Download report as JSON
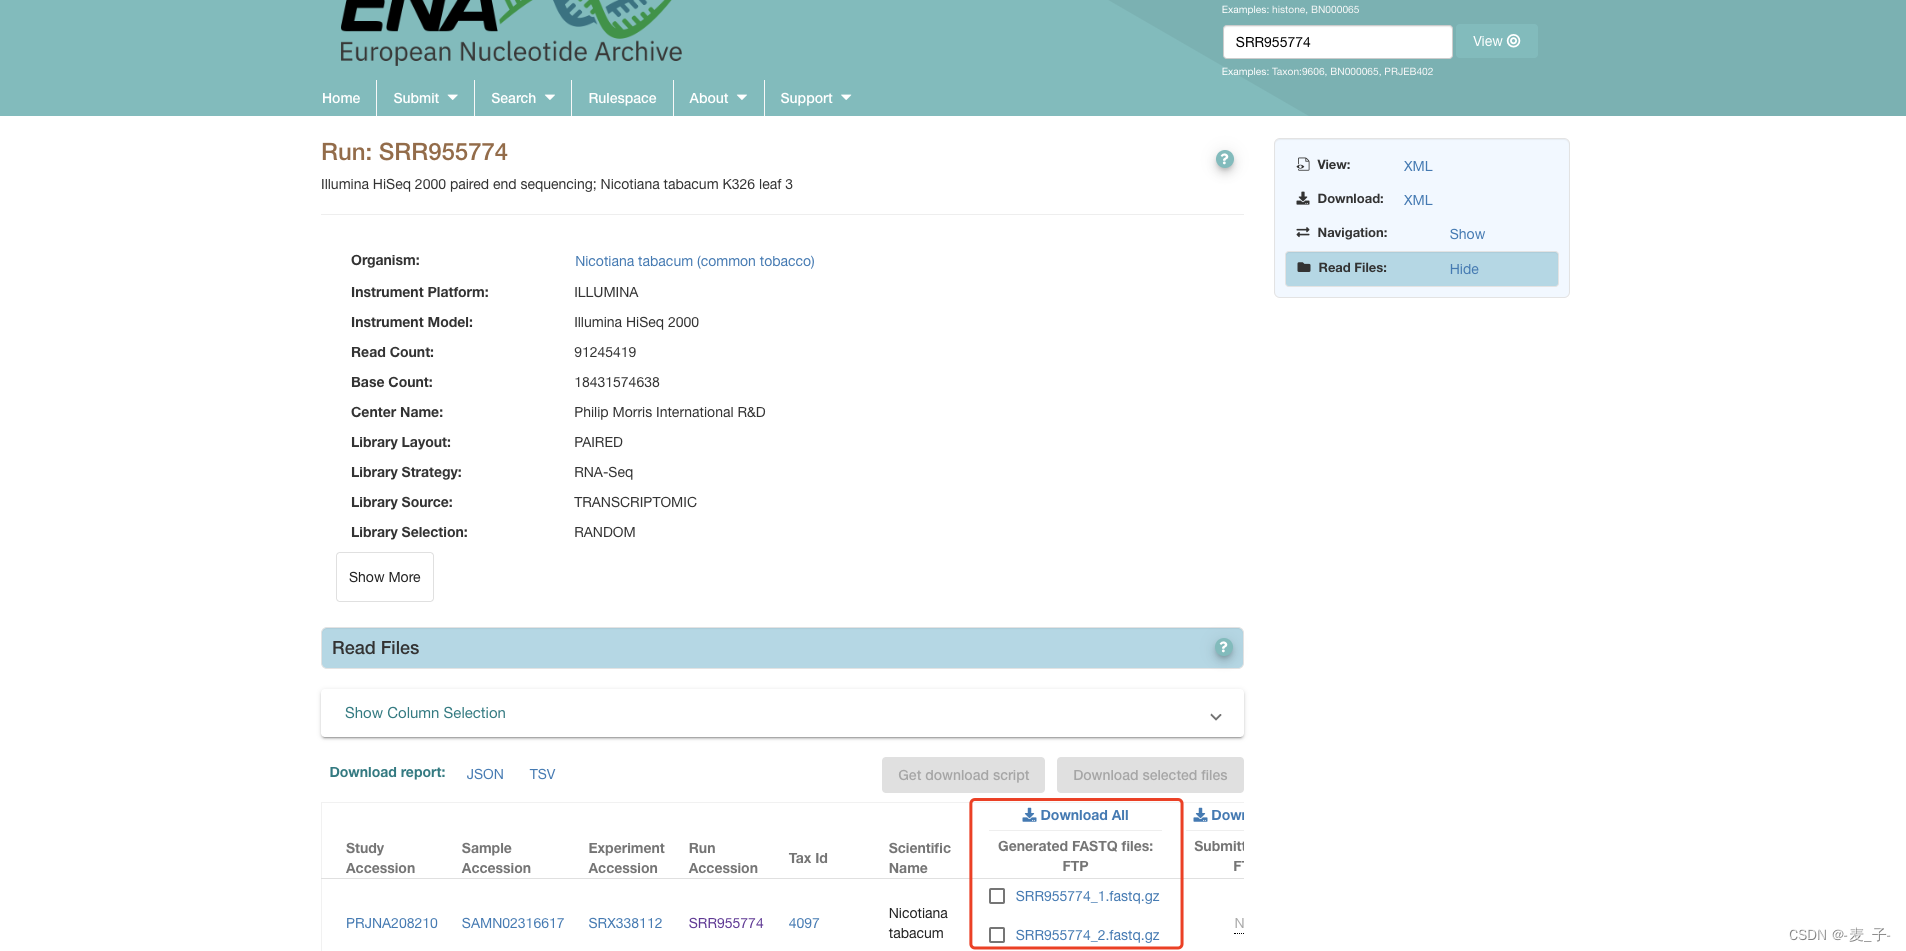This screenshot has width=1906, height=951. [485, 774]
